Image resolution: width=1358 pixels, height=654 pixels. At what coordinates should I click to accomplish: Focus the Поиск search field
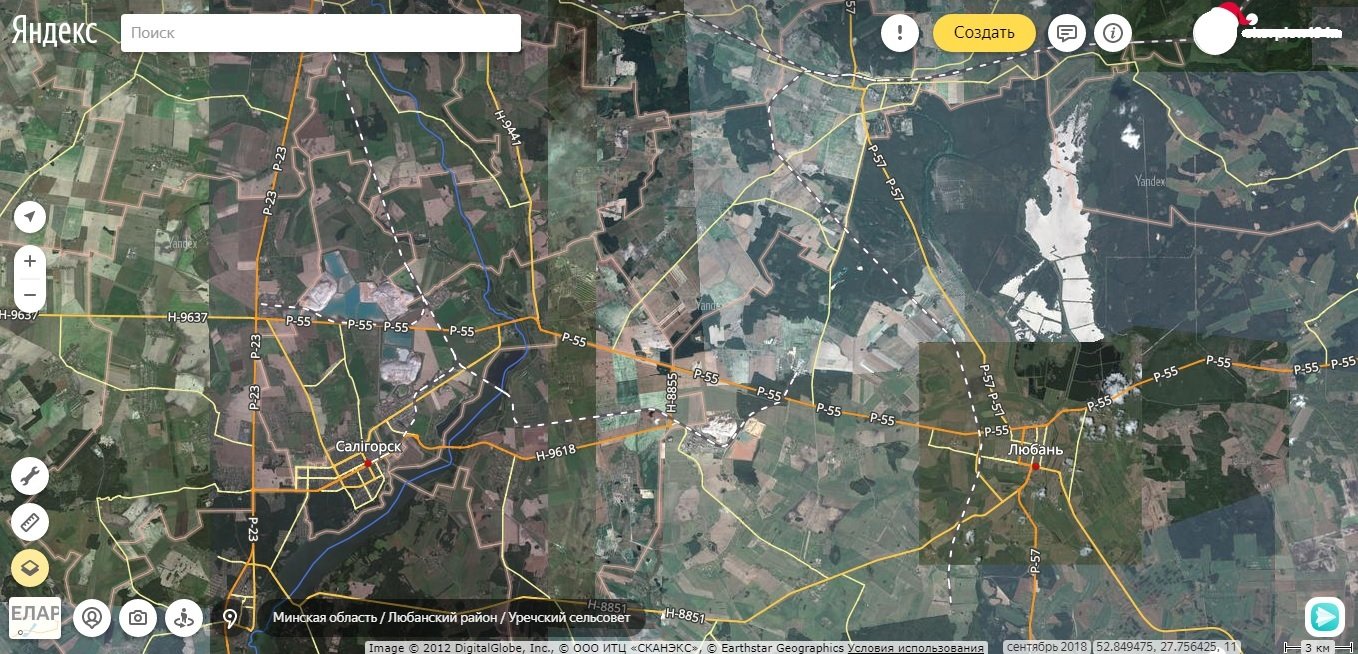click(320, 33)
